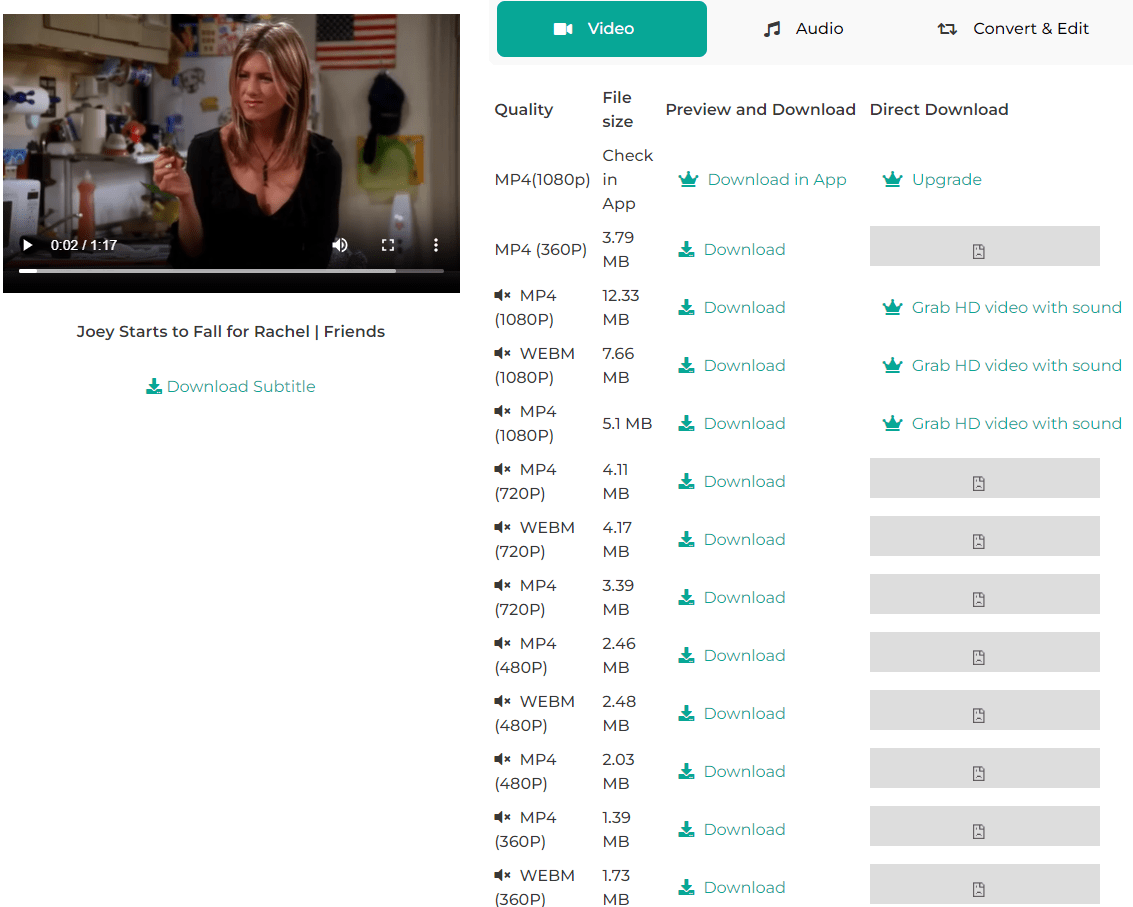The width and height of the screenshot is (1133, 907).
Task: Select the Video tab
Action: 601,29
